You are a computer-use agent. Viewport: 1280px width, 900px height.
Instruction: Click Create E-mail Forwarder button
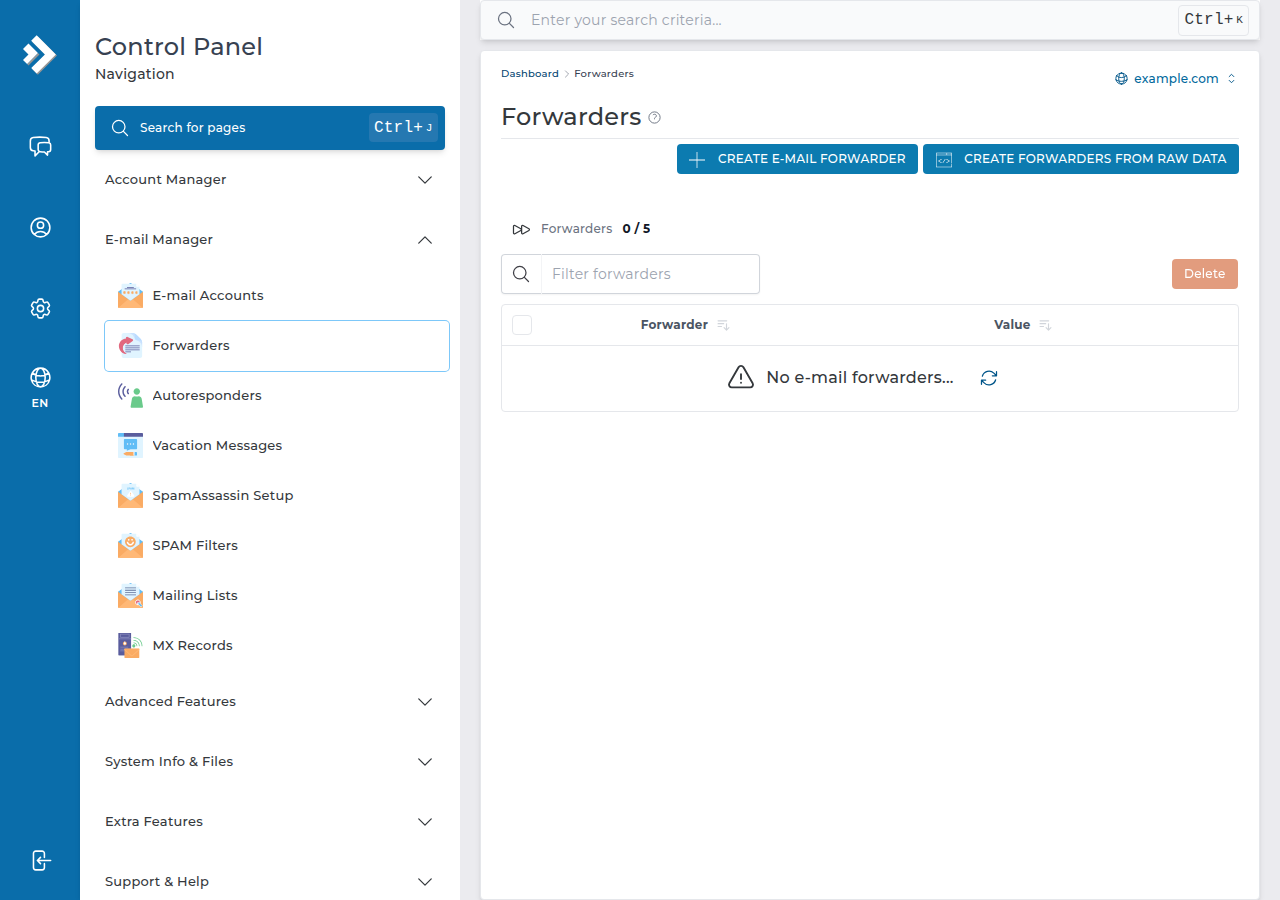click(x=797, y=159)
